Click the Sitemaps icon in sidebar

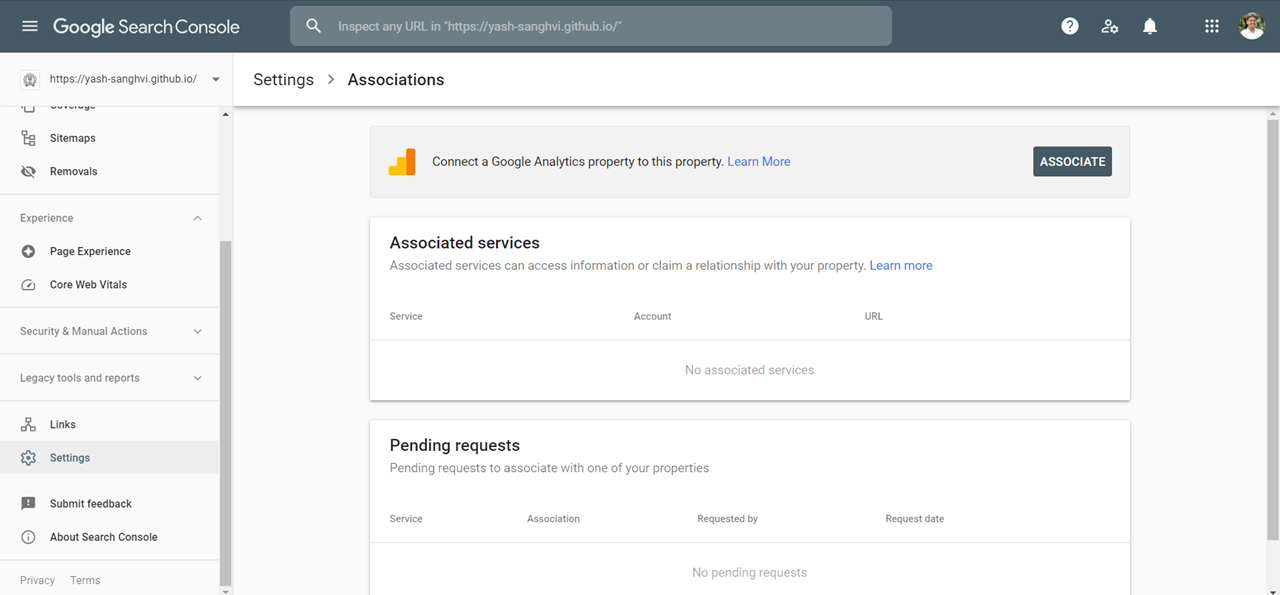(29, 138)
